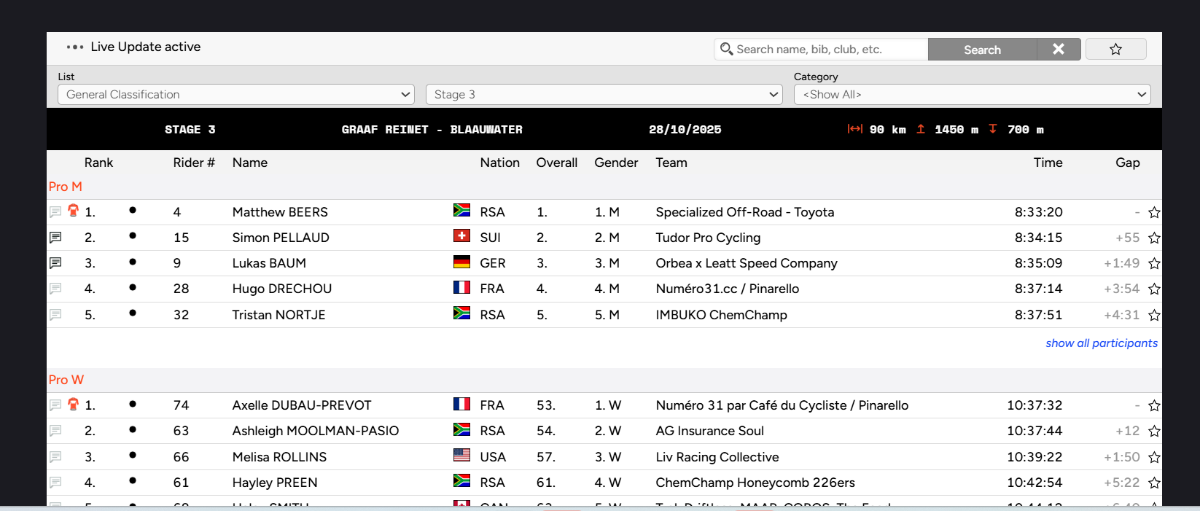This screenshot has width=1200, height=511.
Task: Select the Pro W category heading
Action: point(66,379)
